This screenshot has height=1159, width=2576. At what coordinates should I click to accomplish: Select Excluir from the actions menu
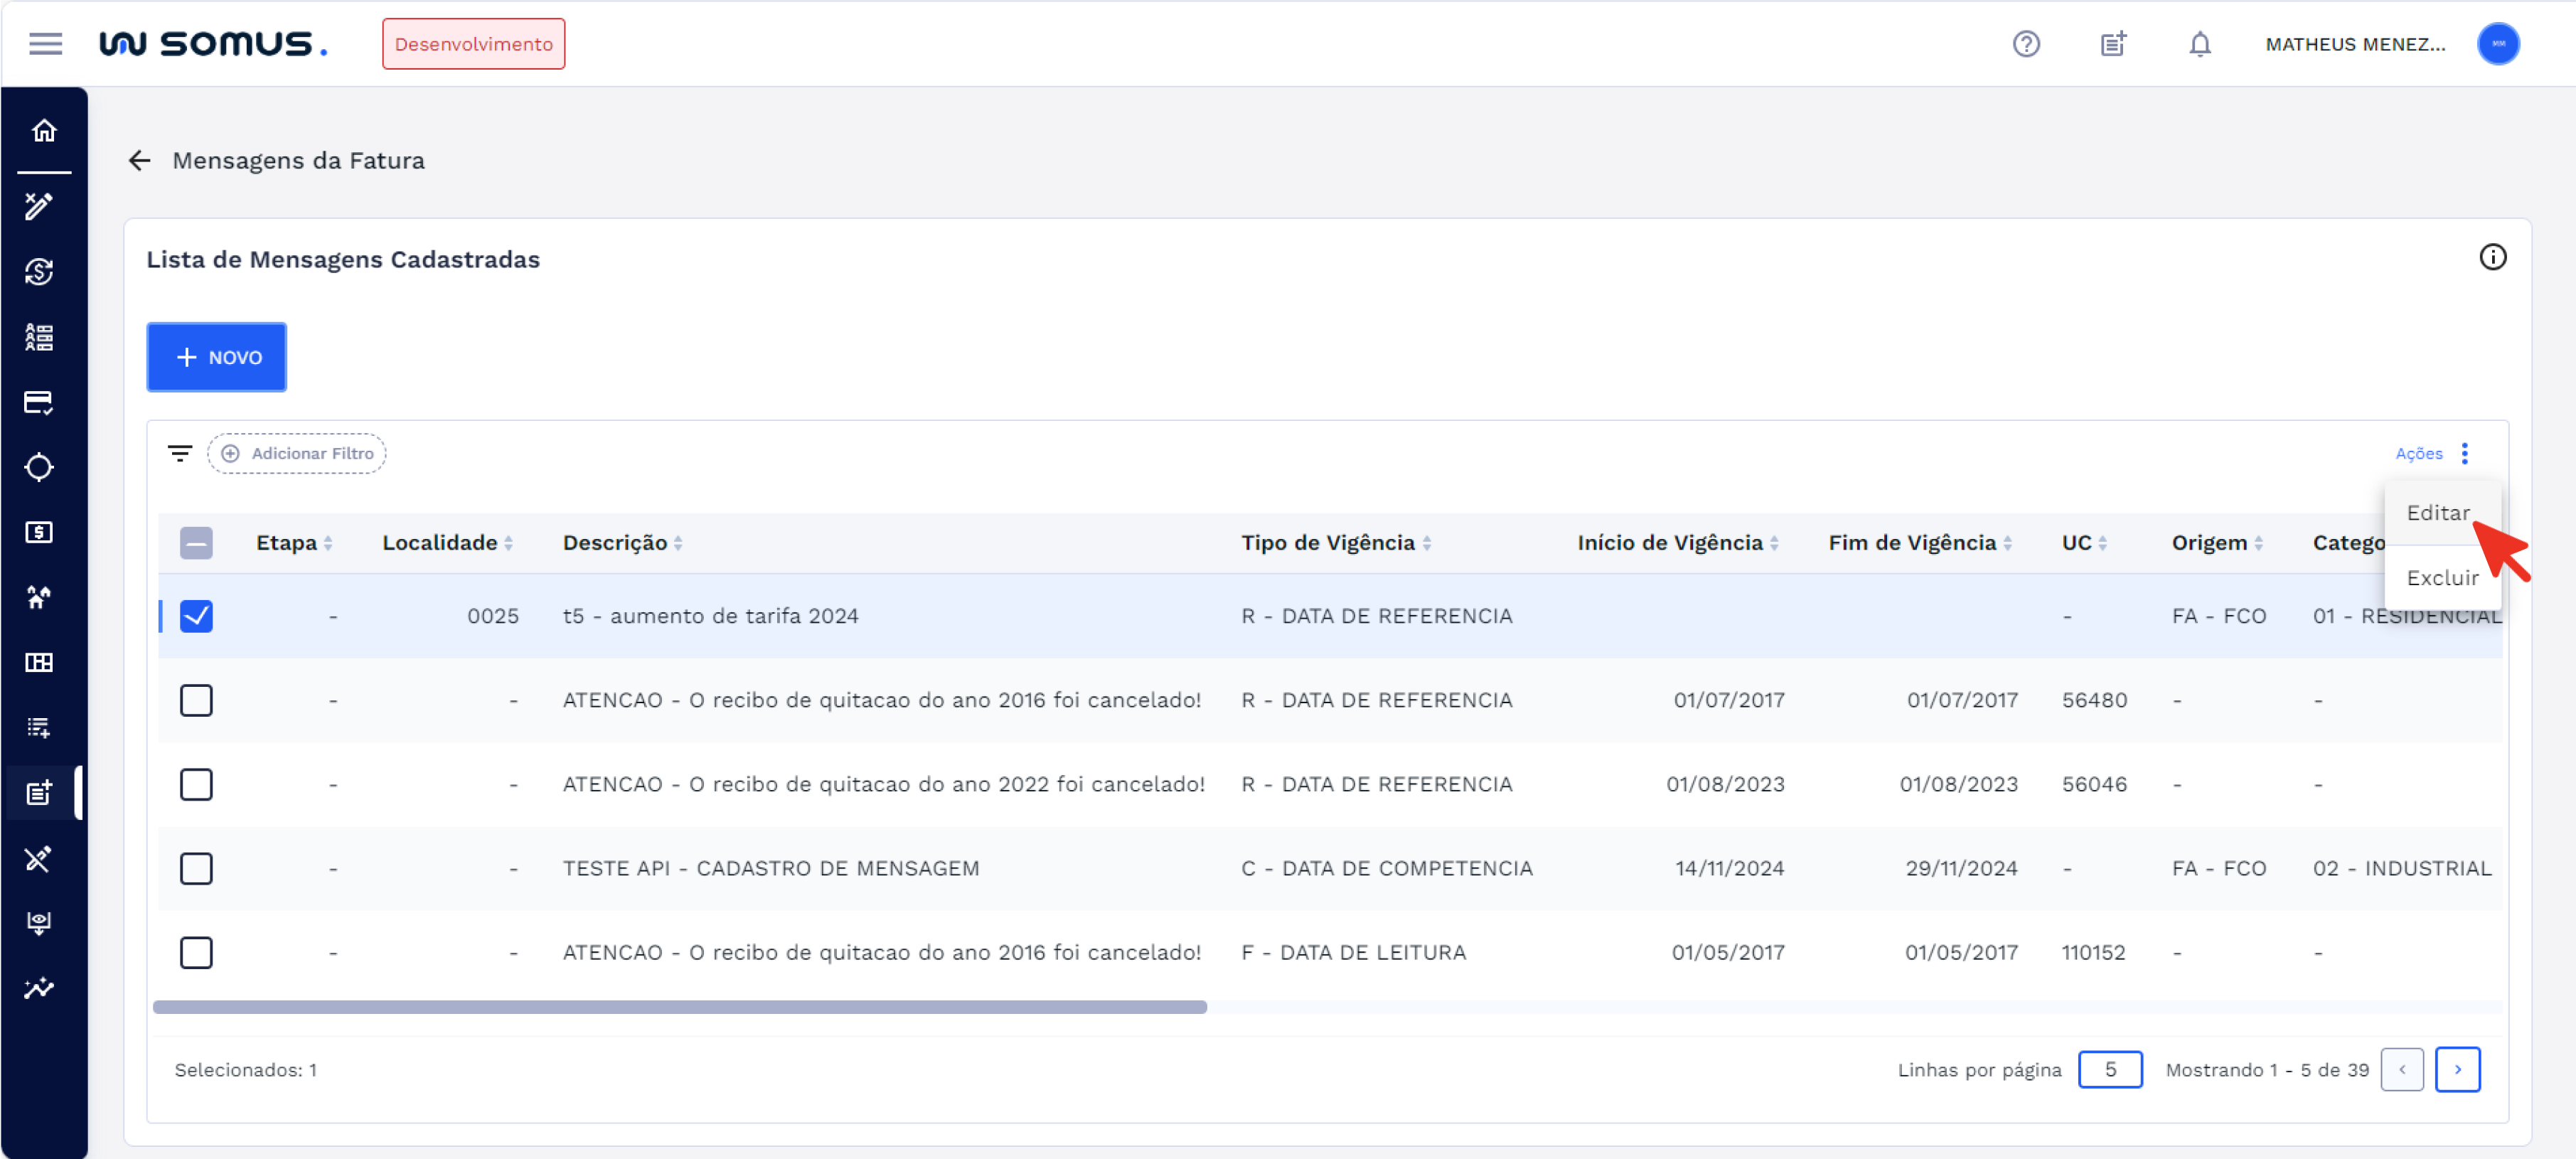pos(2443,577)
